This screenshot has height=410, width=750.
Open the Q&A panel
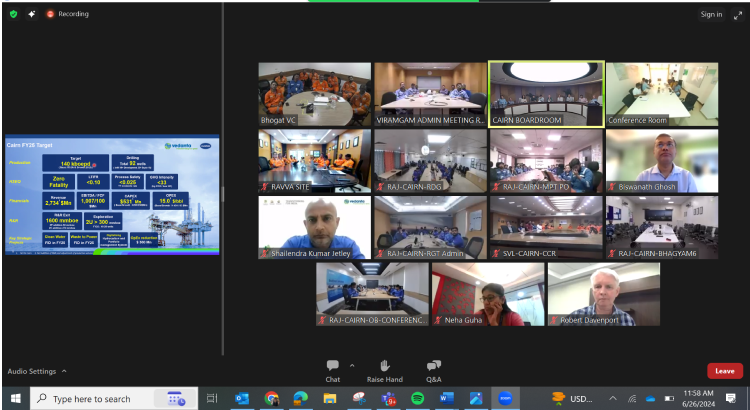[434, 367]
